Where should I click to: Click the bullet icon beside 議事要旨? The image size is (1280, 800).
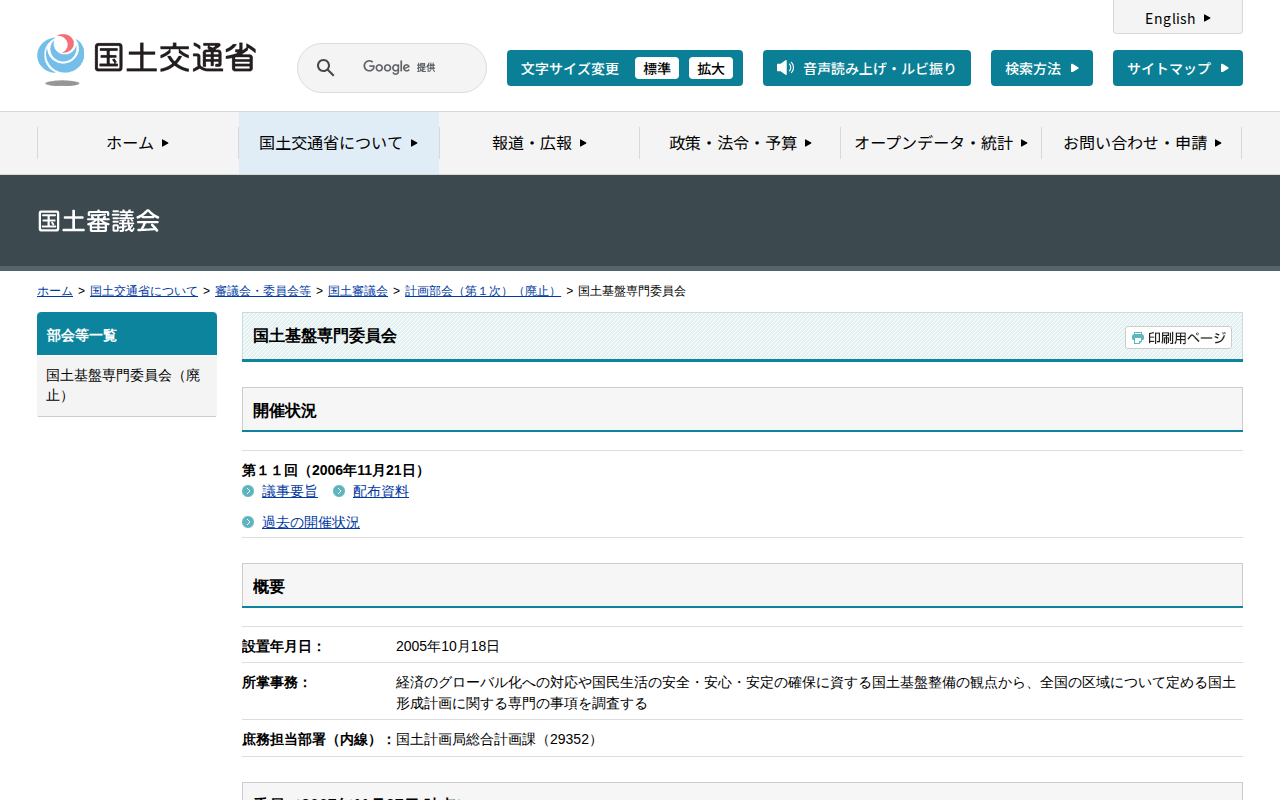click(248, 491)
